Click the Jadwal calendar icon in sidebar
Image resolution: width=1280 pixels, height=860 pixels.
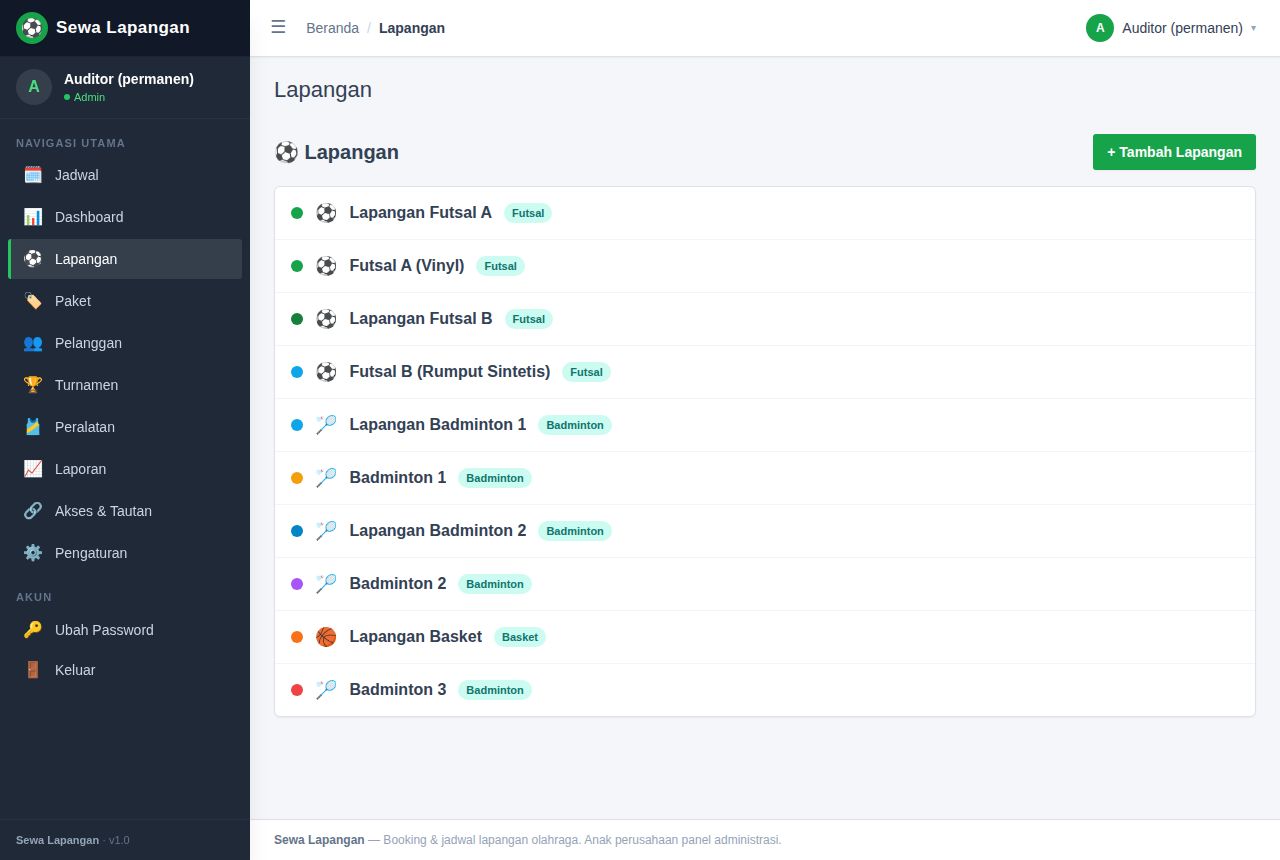33,175
